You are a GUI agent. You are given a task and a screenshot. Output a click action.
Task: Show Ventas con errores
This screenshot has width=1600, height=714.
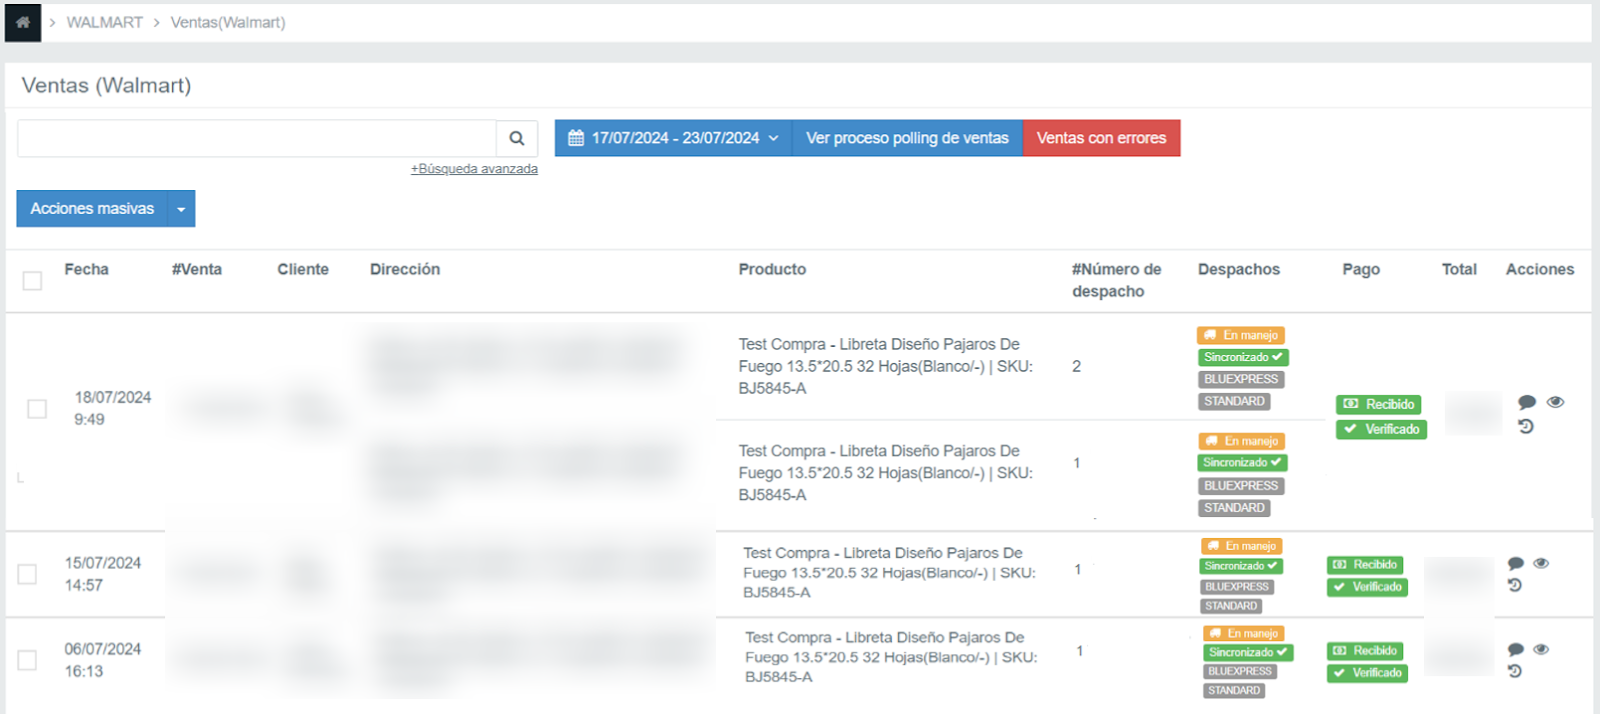click(1101, 138)
